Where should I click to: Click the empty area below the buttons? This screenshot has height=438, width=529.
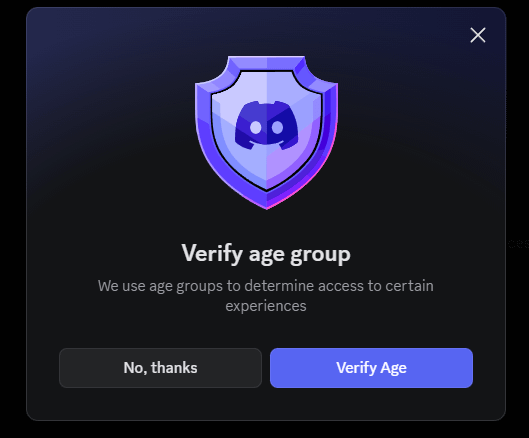266,404
